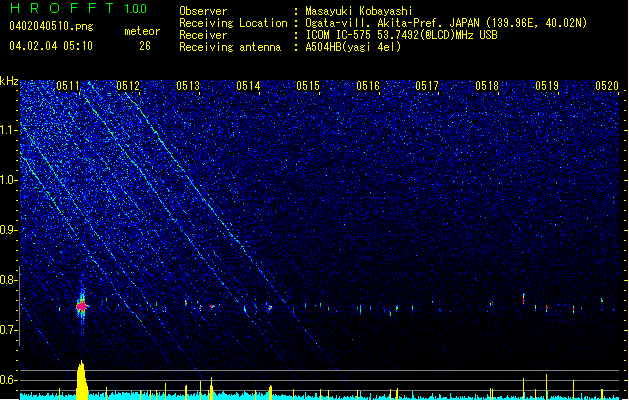Click the time marker 0514

(248, 86)
